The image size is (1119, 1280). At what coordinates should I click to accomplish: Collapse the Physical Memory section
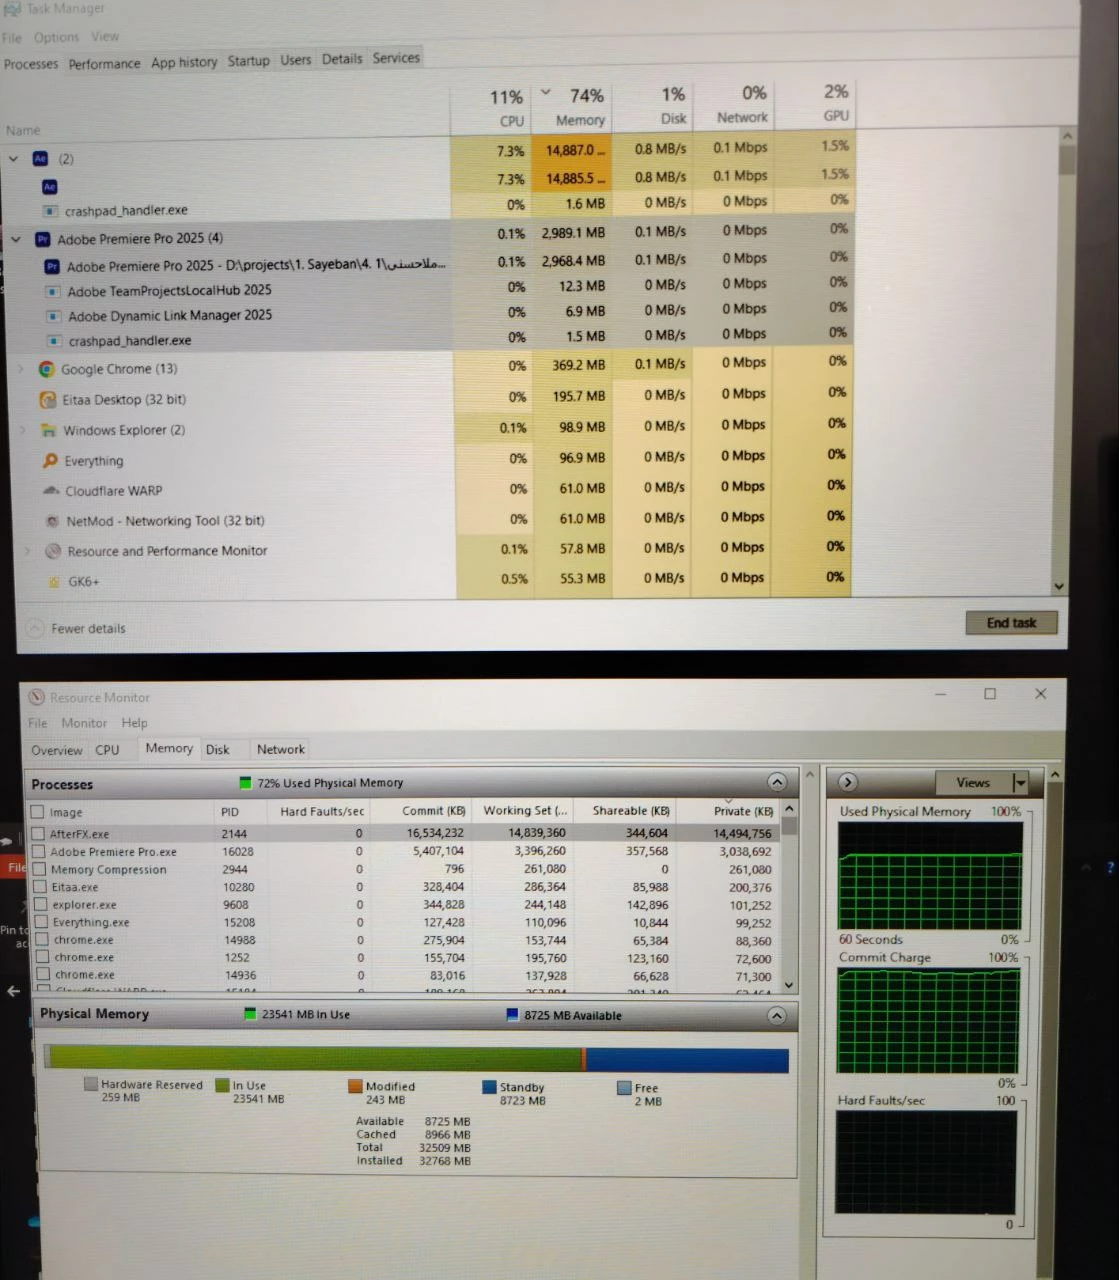pyautogui.click(x=777, y=1015)
